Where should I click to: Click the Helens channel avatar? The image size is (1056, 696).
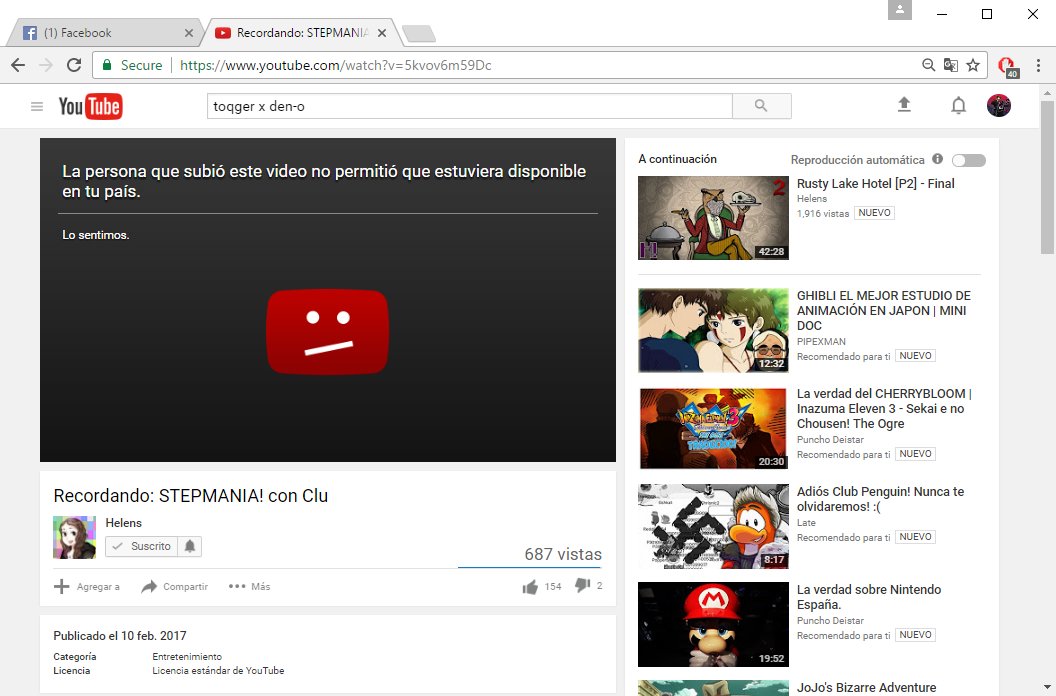point(75,537)
